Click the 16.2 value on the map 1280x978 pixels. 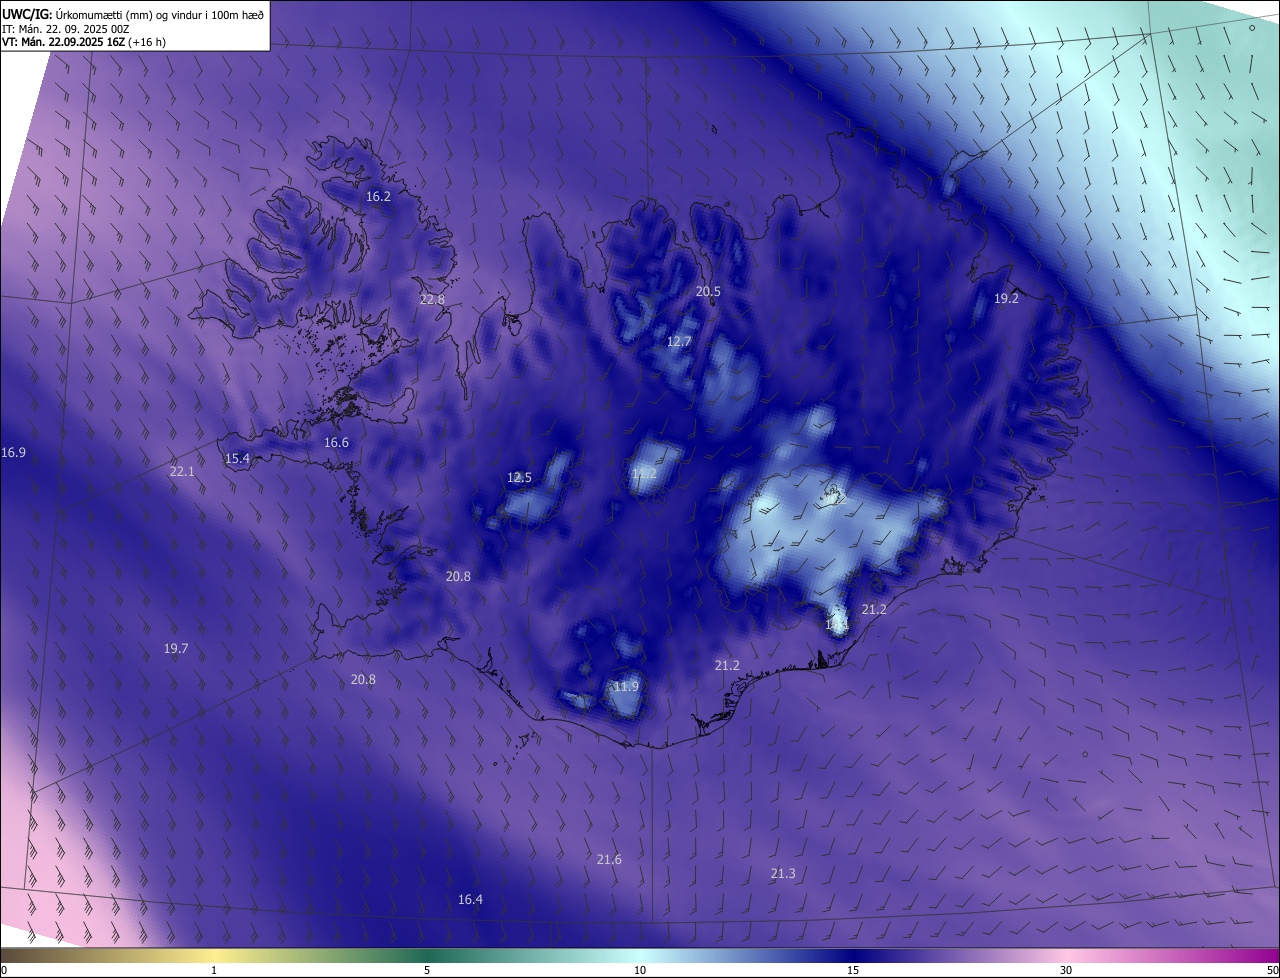pyautogui.click(x=378, y=197)
